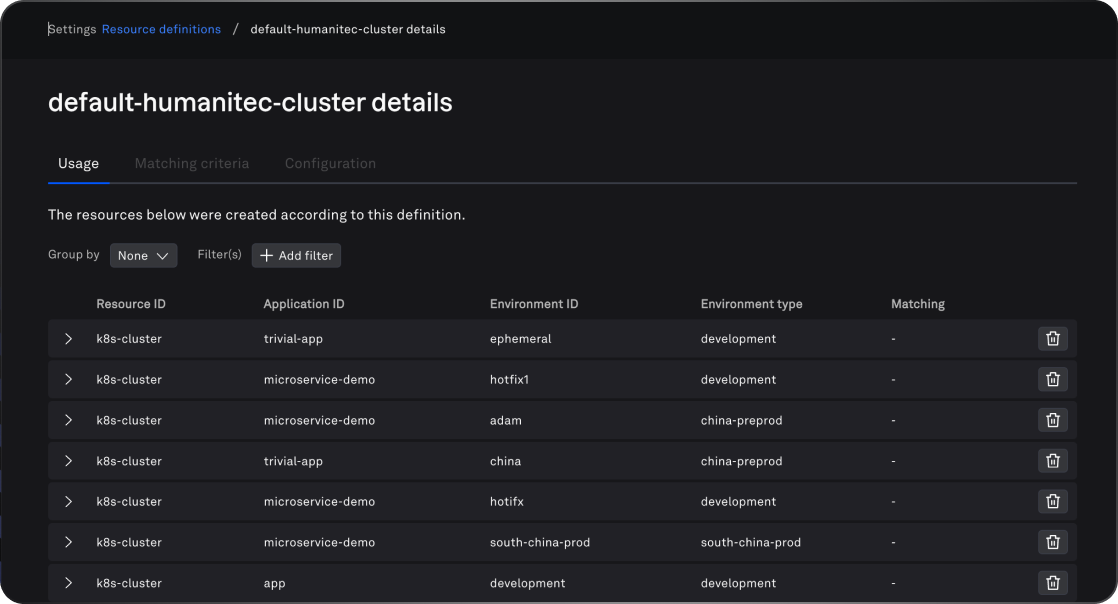Click trash icon for hotifx environment
1118x604 pixels.
coord(1052,502)
